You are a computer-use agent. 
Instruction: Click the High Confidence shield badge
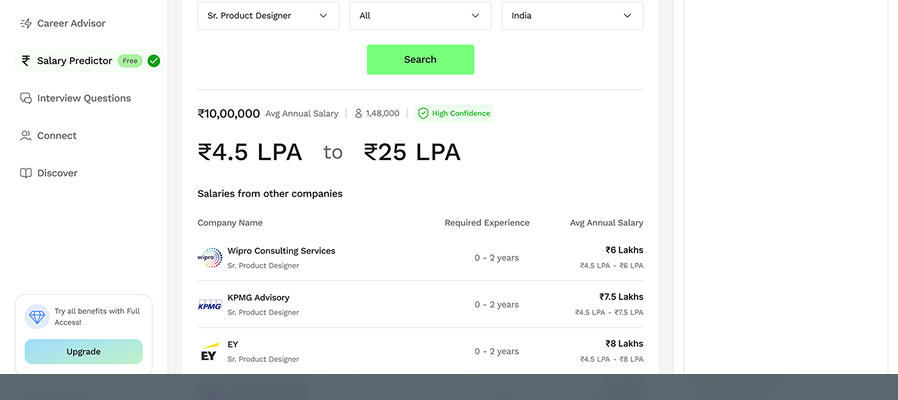(x=454, y=113)
